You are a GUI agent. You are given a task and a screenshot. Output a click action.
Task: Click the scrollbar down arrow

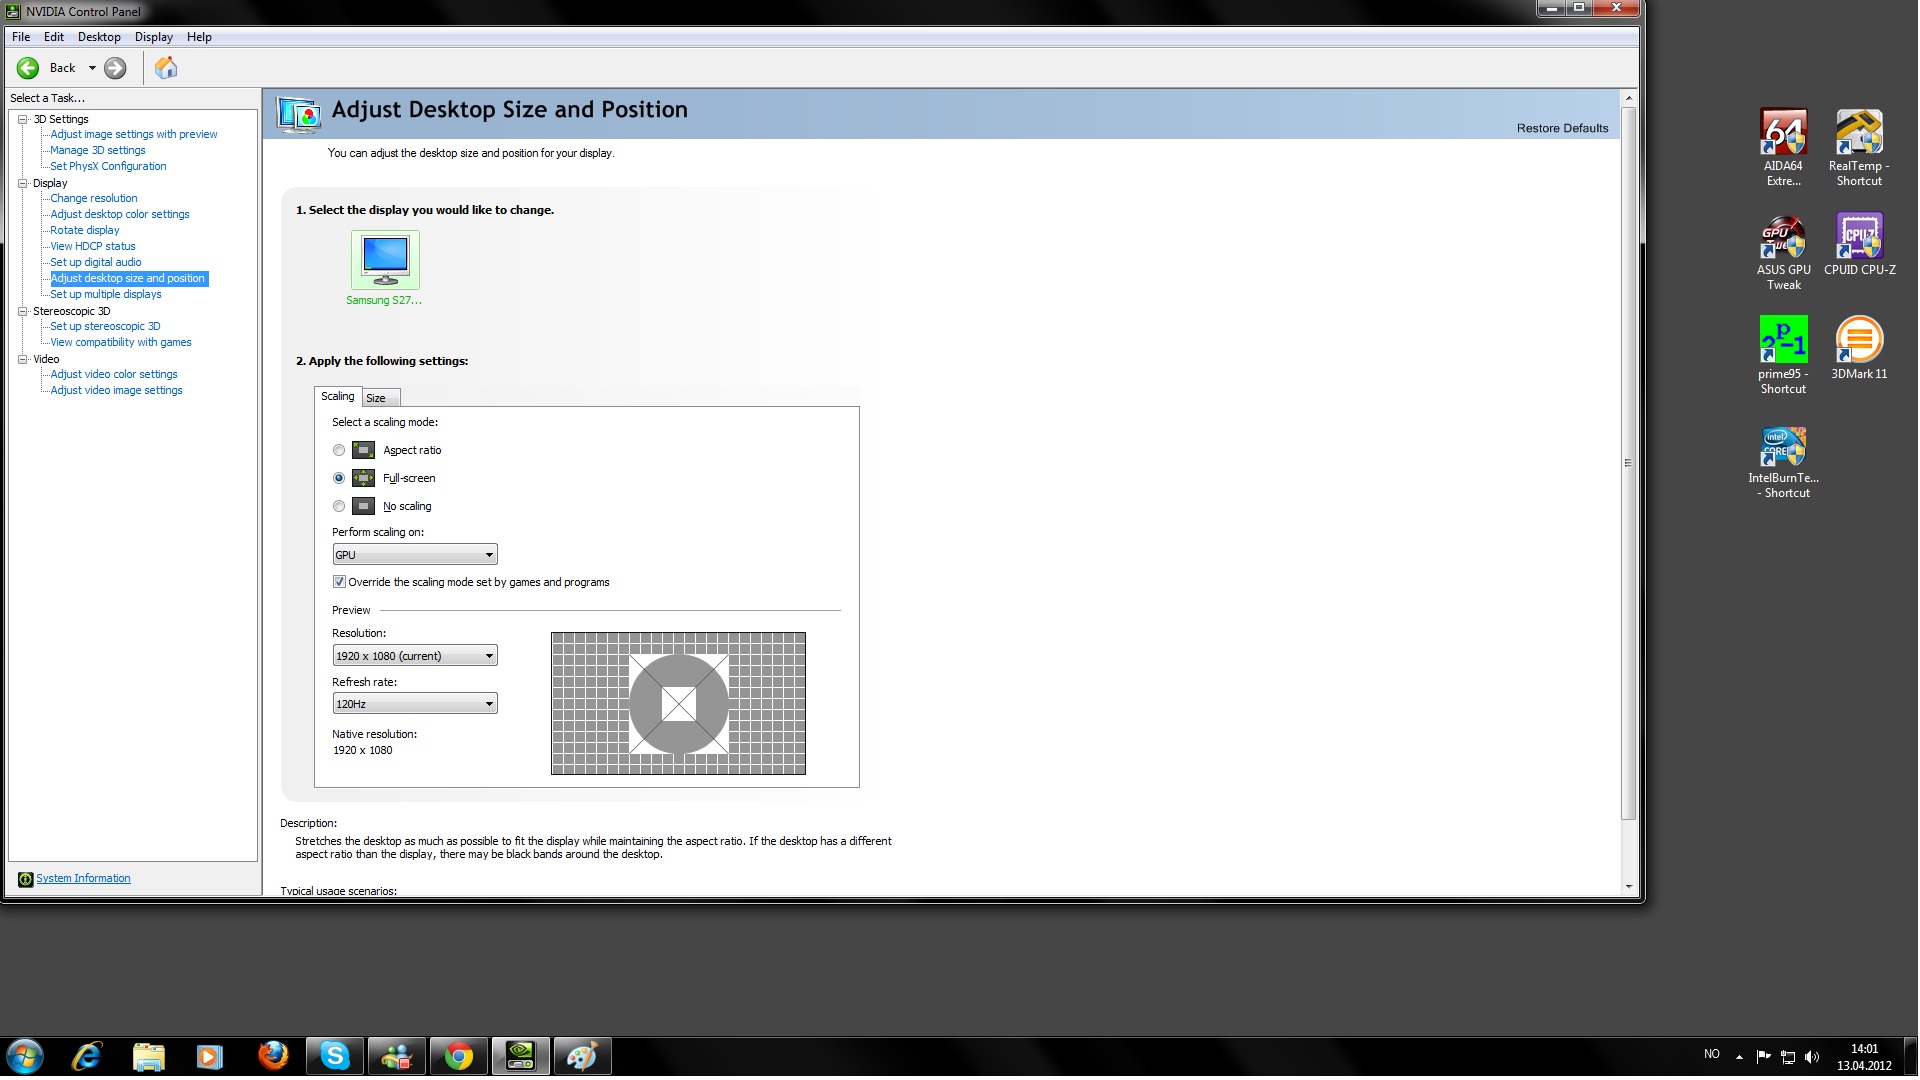tap(1628, 887)
